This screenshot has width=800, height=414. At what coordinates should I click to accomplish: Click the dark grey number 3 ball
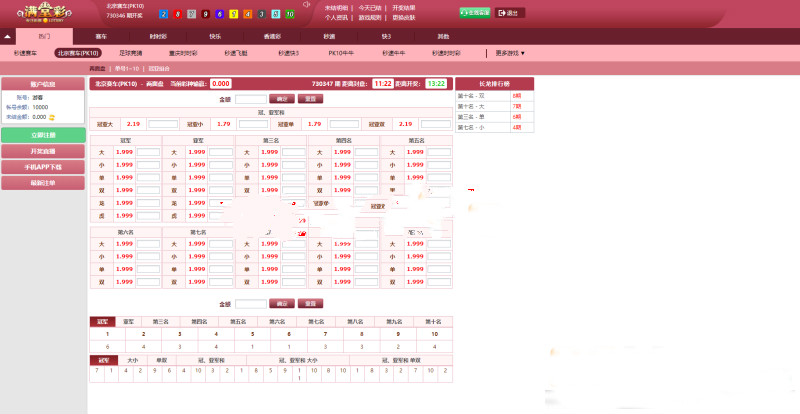261,14
